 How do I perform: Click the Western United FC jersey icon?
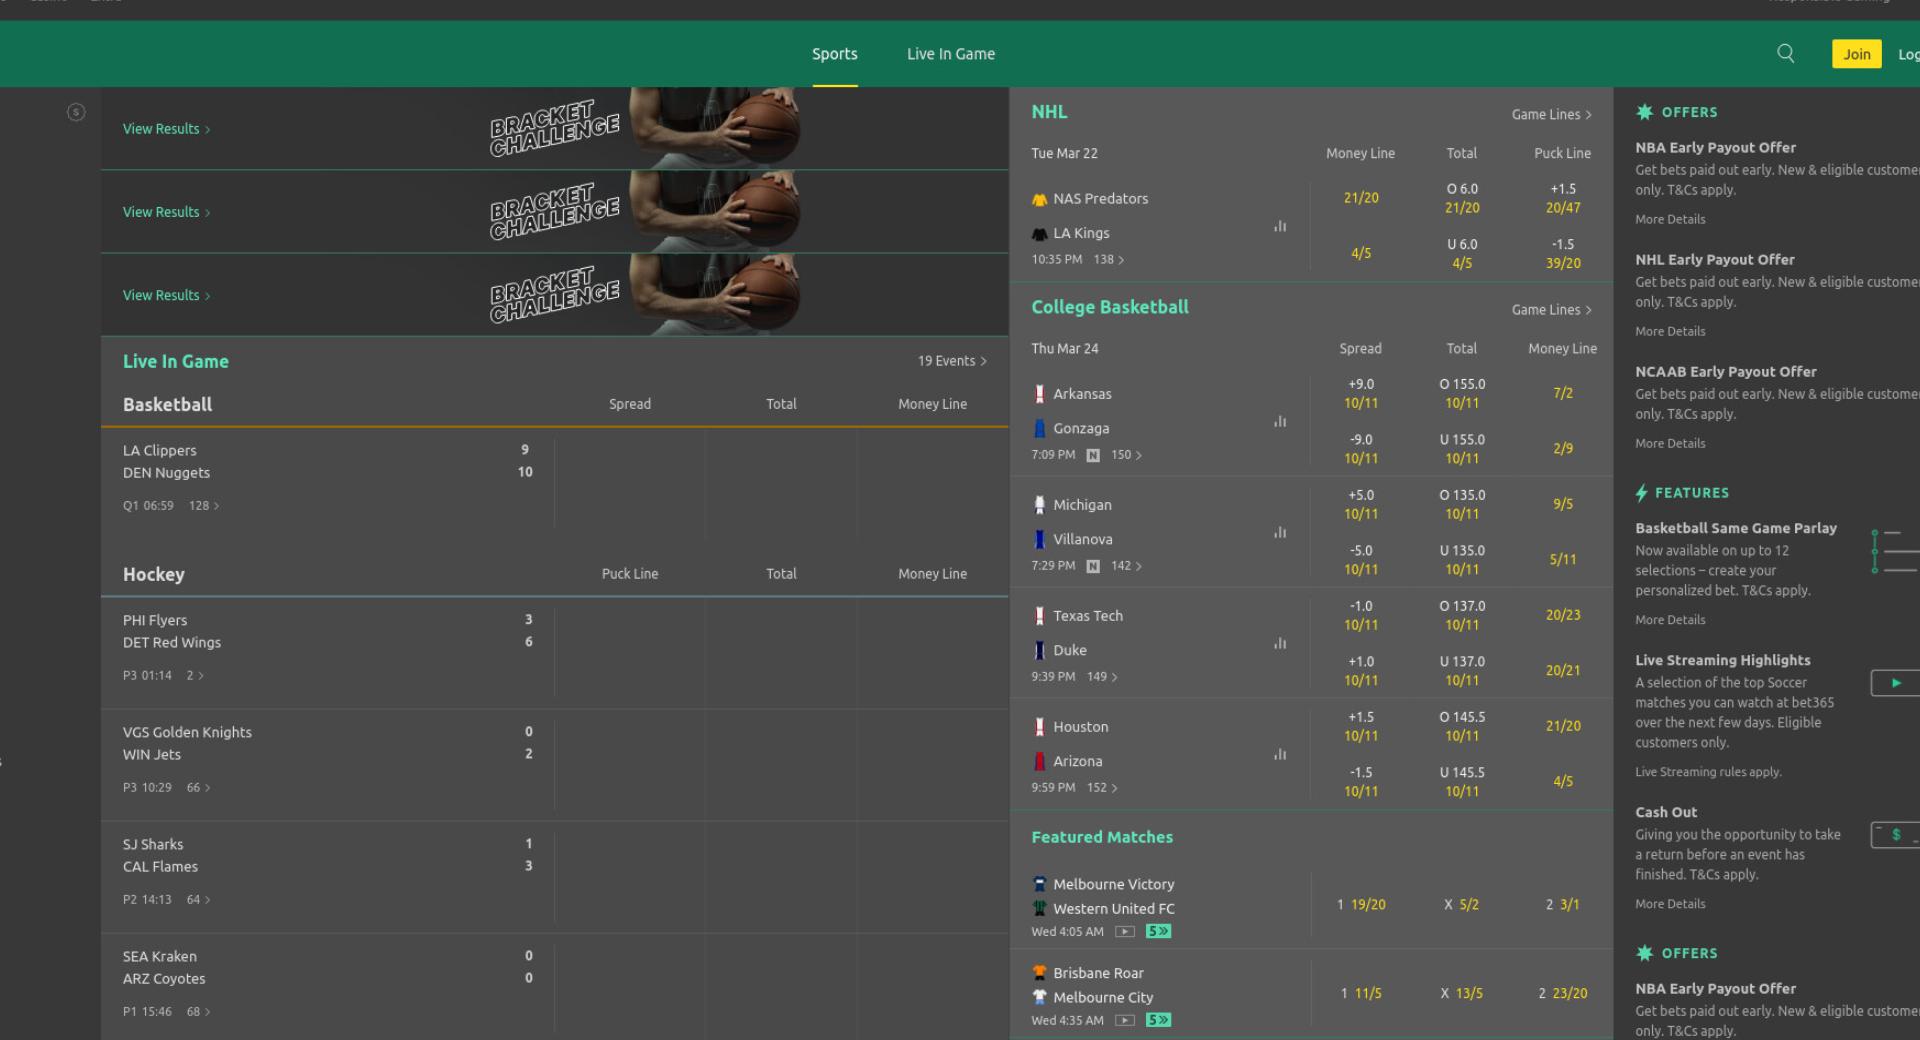coord(1039,909)
